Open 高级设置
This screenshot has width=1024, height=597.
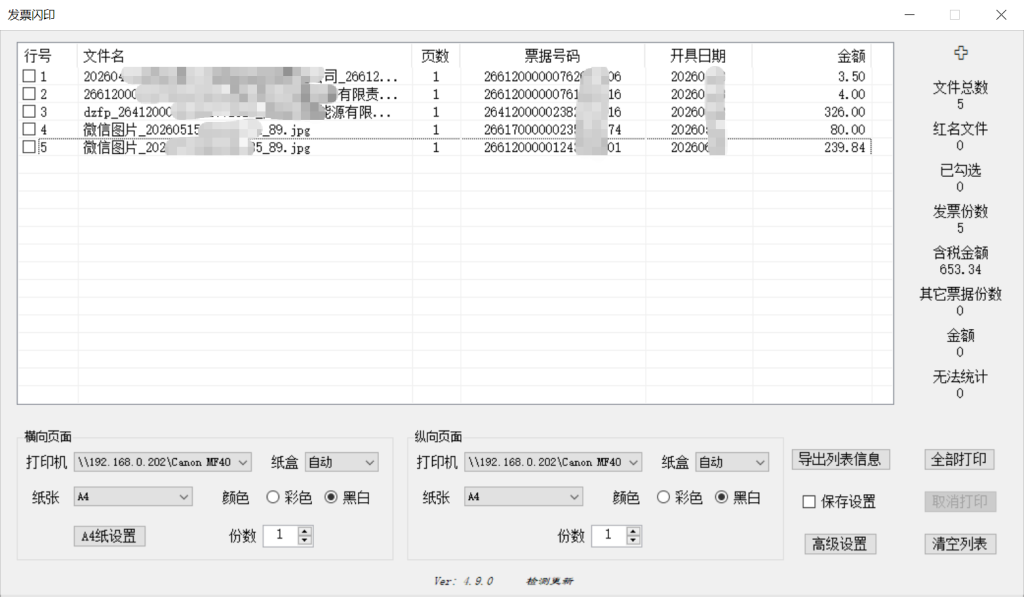click(840, 543)
